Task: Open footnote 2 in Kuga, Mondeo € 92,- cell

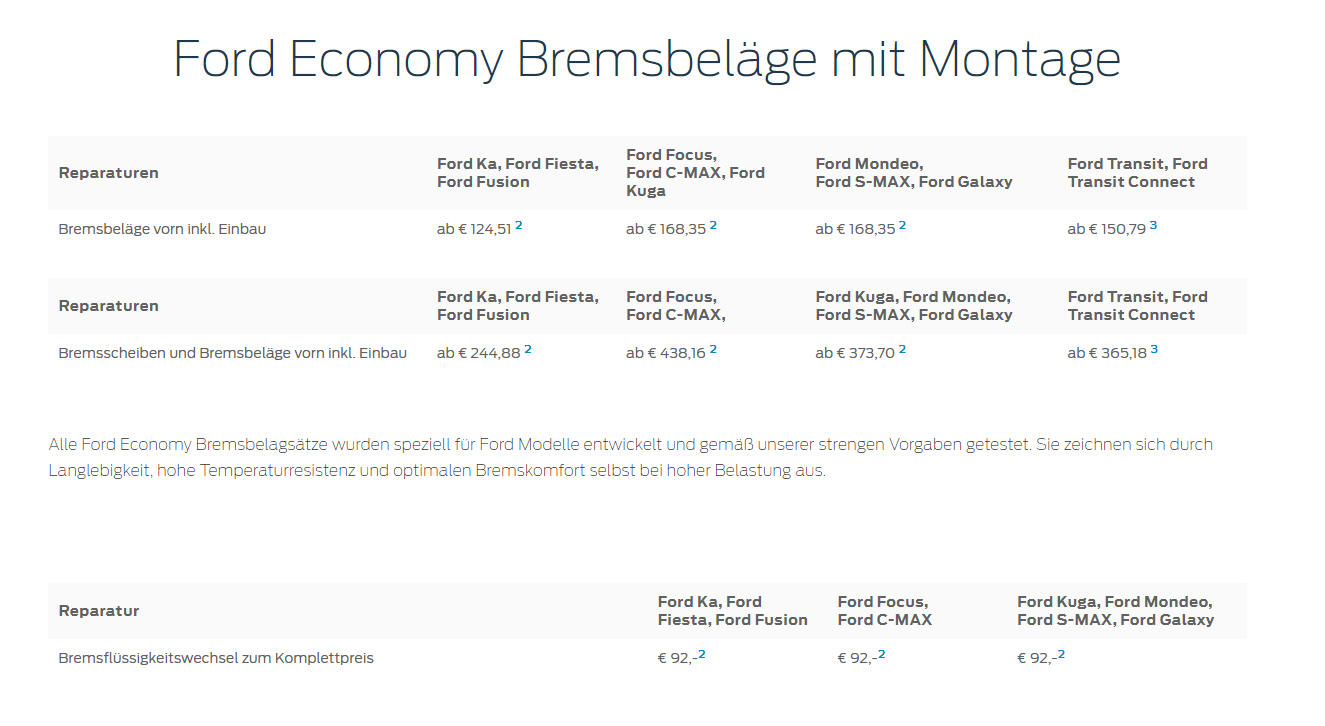Action: click(1061, 654)
